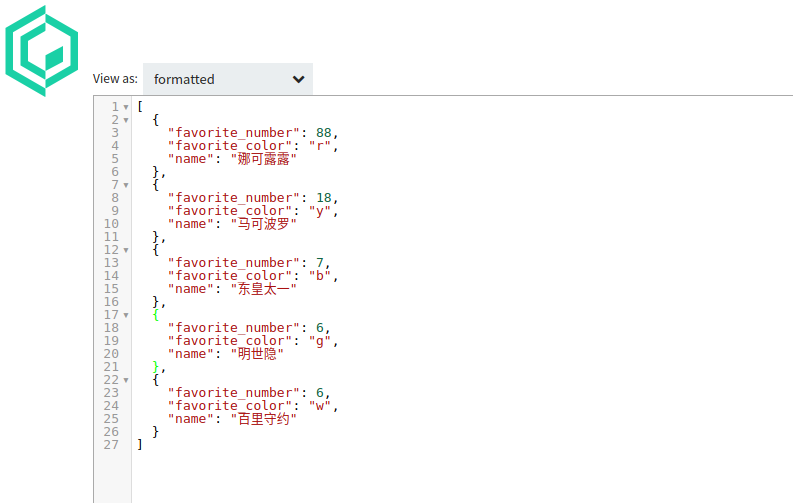
Task: Place cursor on name value "娜可露露"
Action: [x=264, y=159]
